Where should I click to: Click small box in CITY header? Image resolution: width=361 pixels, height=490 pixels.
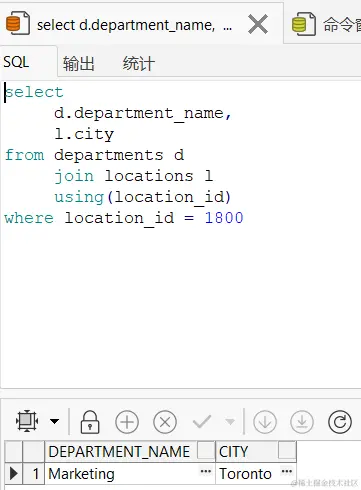pyautogui.click(x=287, y=450)
